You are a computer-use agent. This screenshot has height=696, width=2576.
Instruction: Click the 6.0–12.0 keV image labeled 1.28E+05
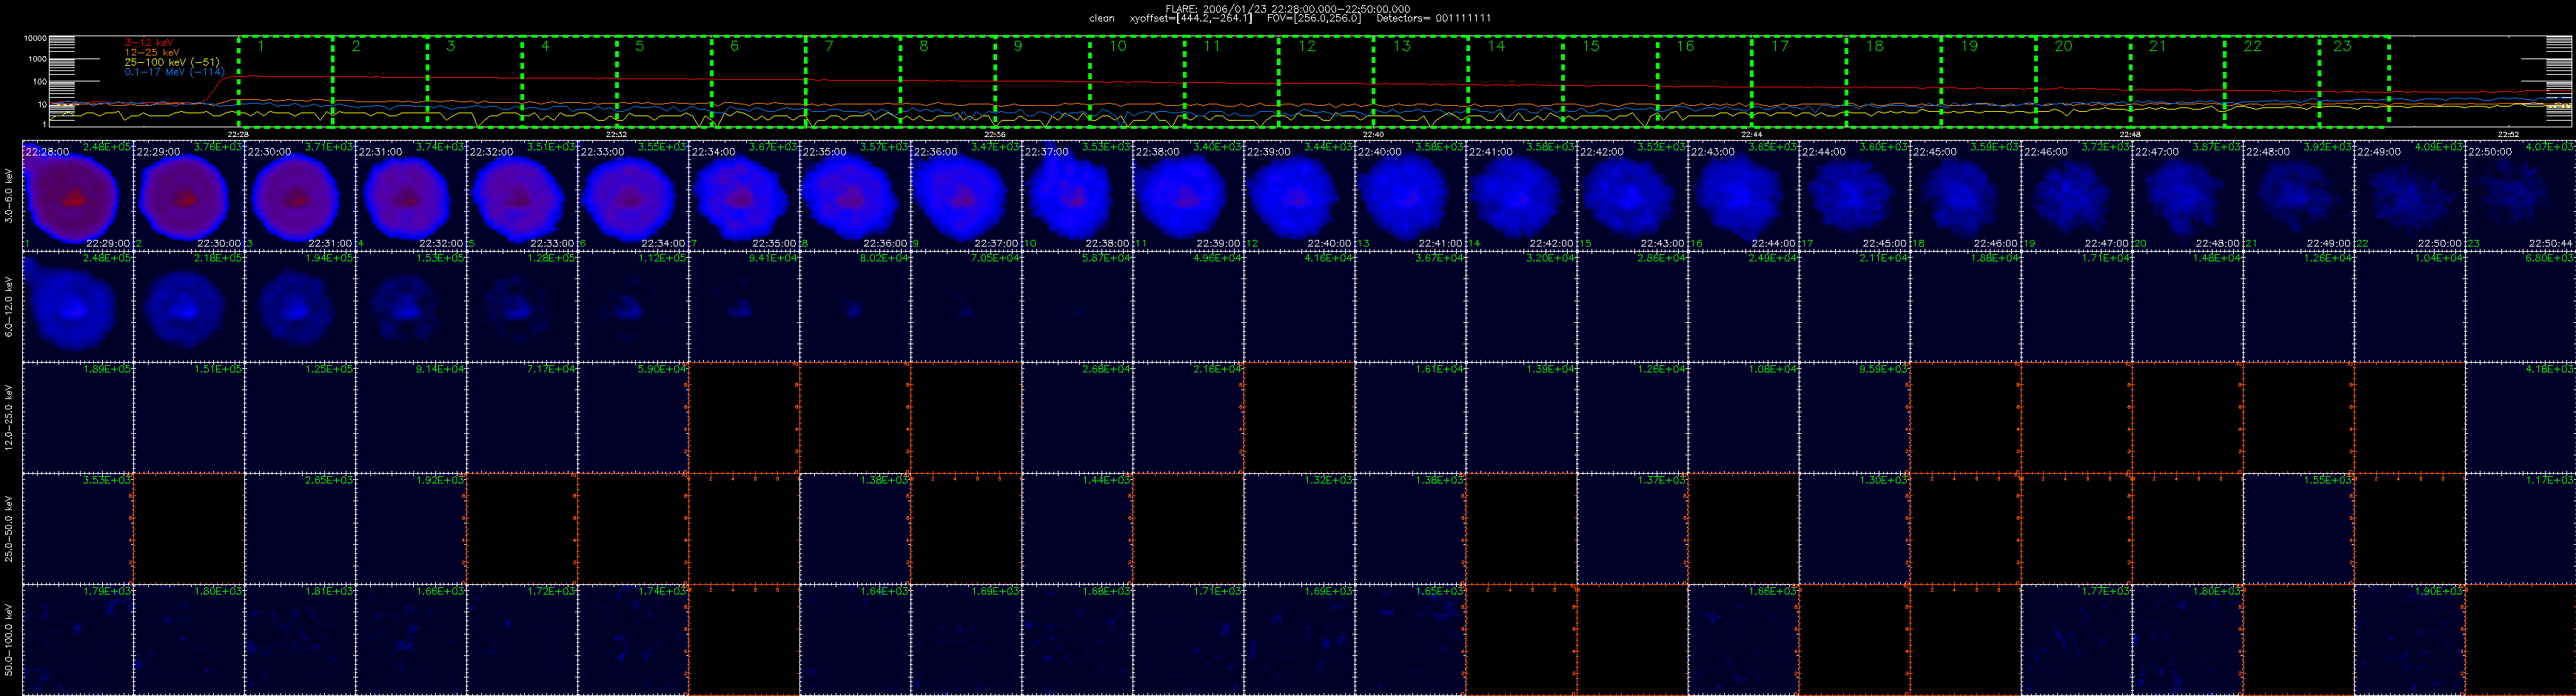522,307
